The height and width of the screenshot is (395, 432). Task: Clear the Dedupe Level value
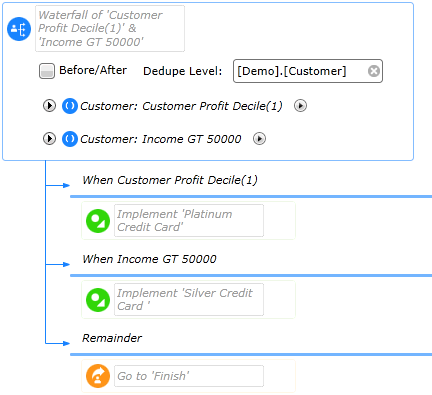(x=374, y=71)
